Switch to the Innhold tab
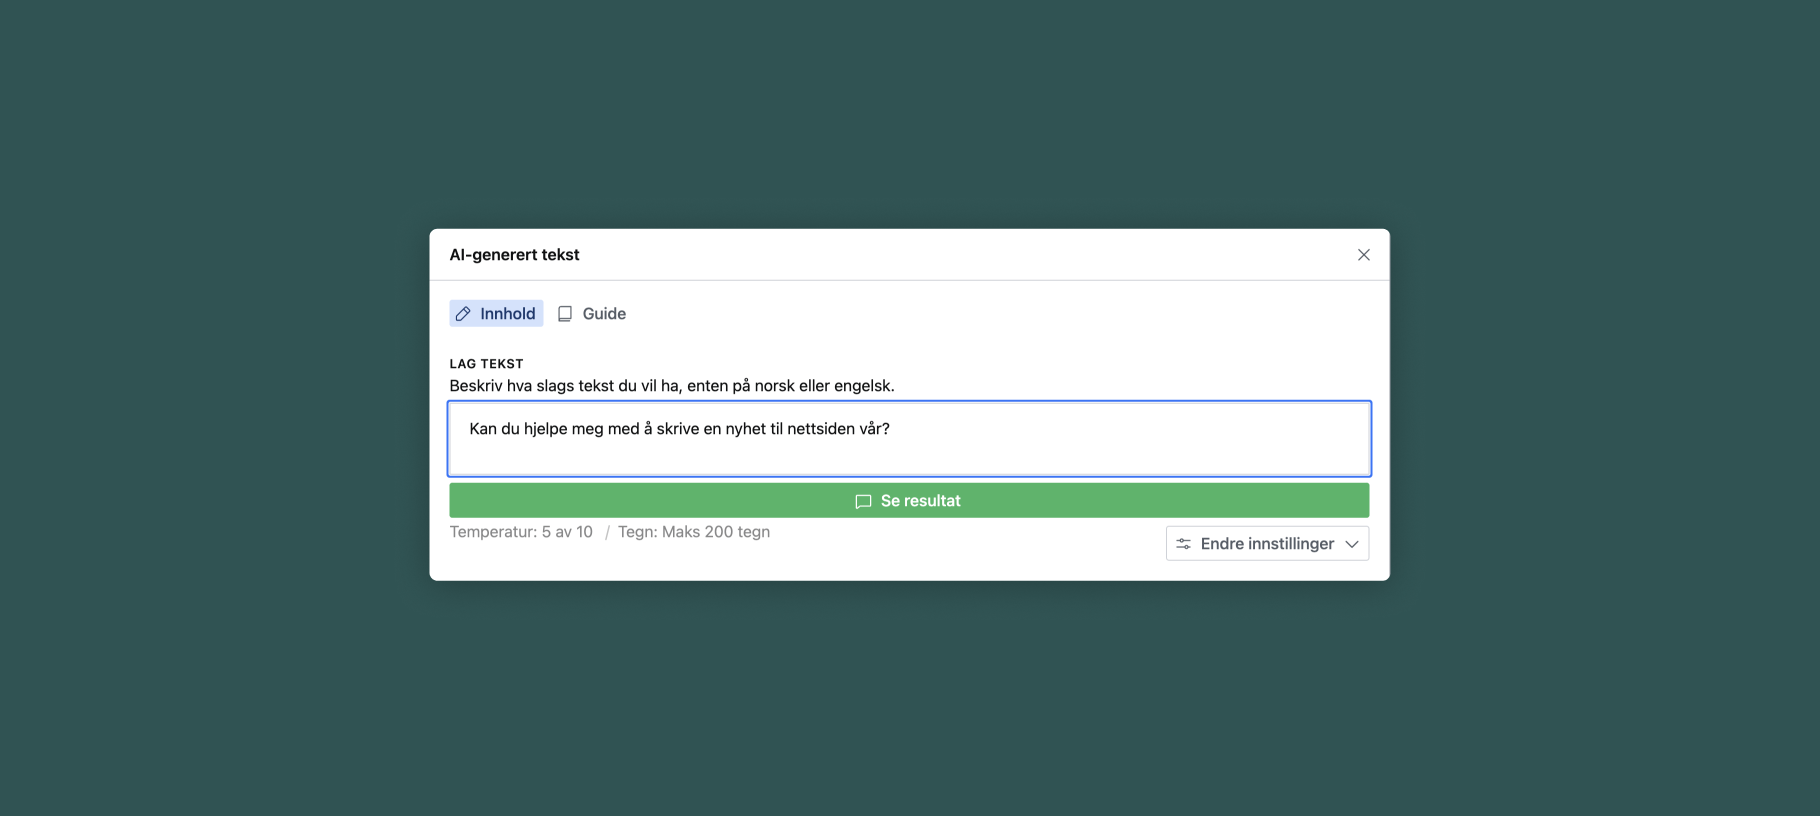The height and width of the screenshot is (816, 1820). [x=496, y=313]
